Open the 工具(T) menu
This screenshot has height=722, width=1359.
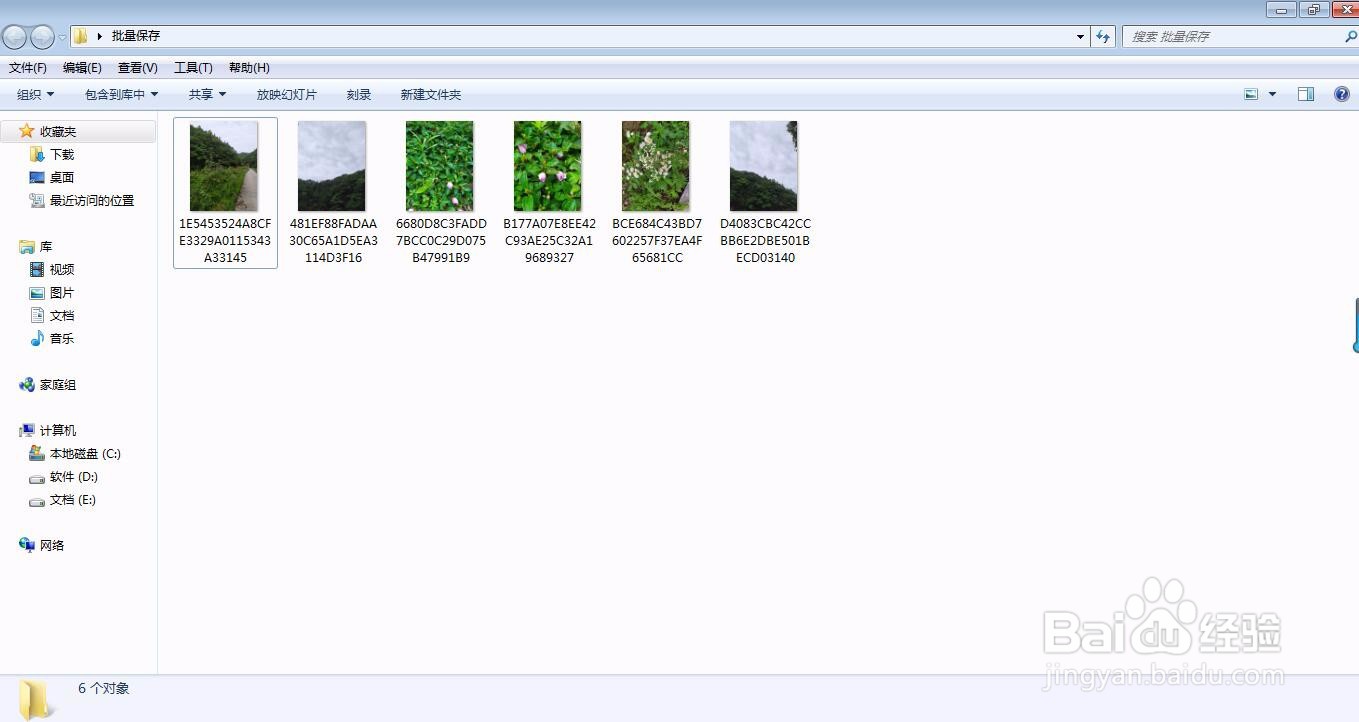pyautogui.click(x=193, y=68)
